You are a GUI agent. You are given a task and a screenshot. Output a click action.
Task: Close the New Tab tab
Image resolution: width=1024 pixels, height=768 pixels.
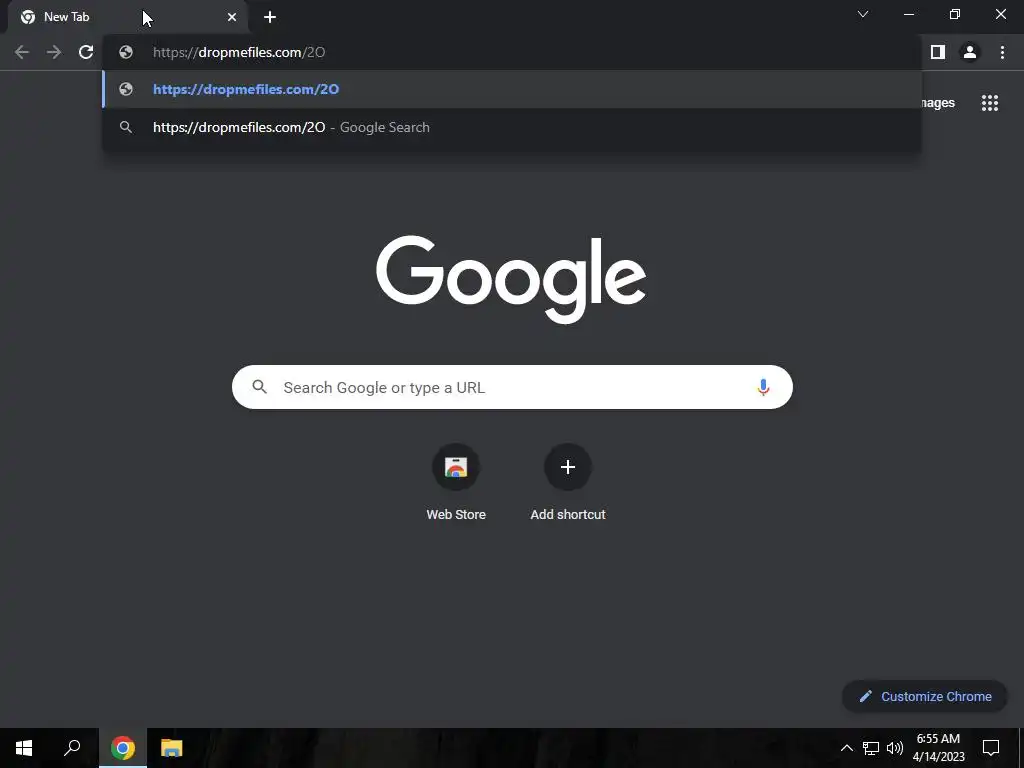click(x=232, y=17)
